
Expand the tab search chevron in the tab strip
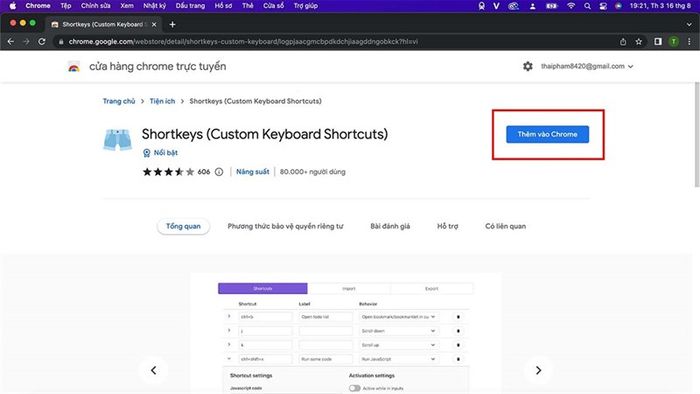[689, 25]
